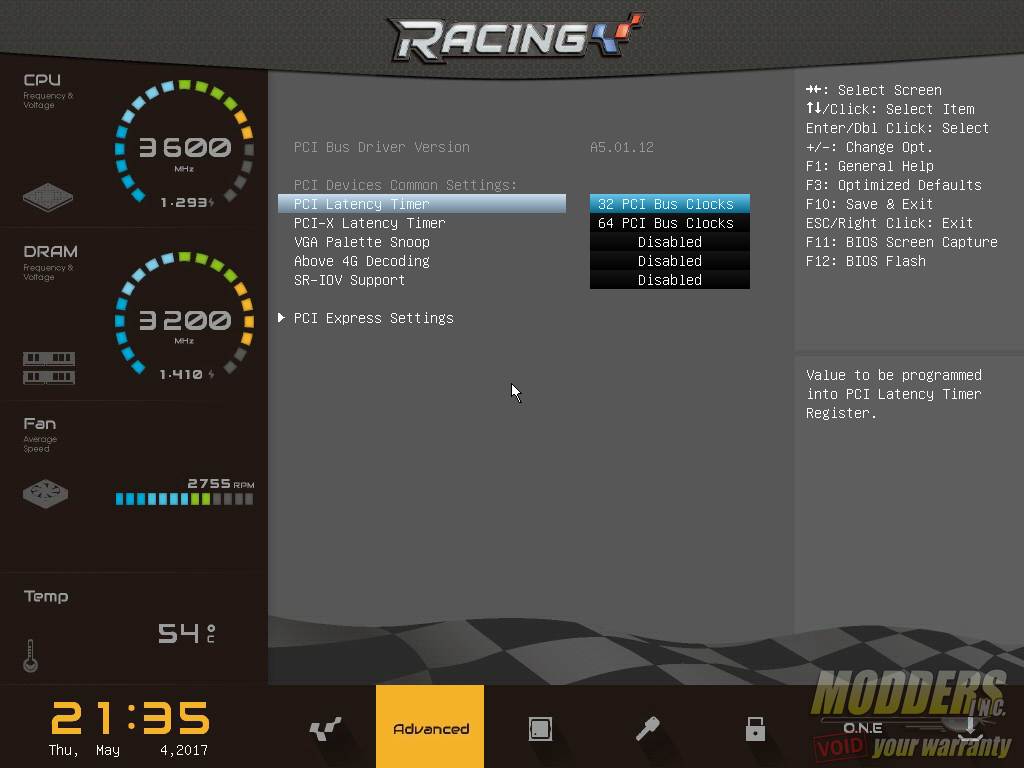Screen dimensions: 1024x768
Task: Open the Boot tab wrench icon
Action: (648, 728)
